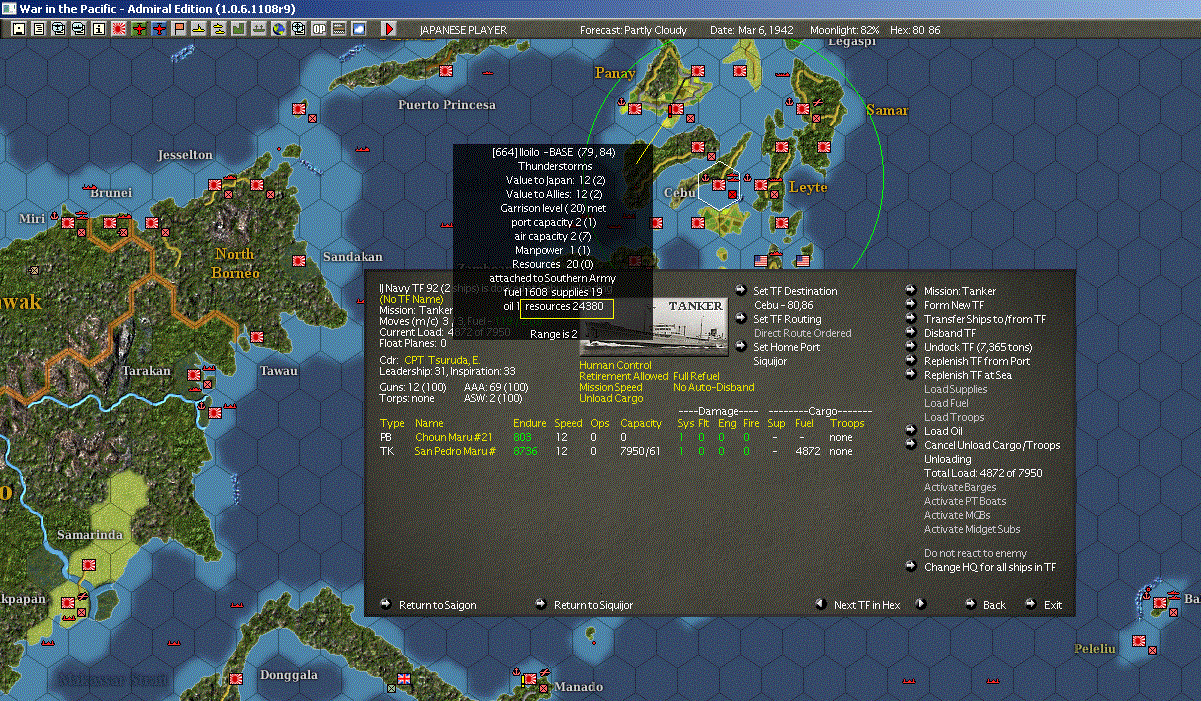This screenshot has width=1201, height=701.
Task: Click Return to Saigon
Action: pyautogui.click(x=437, y=605)
